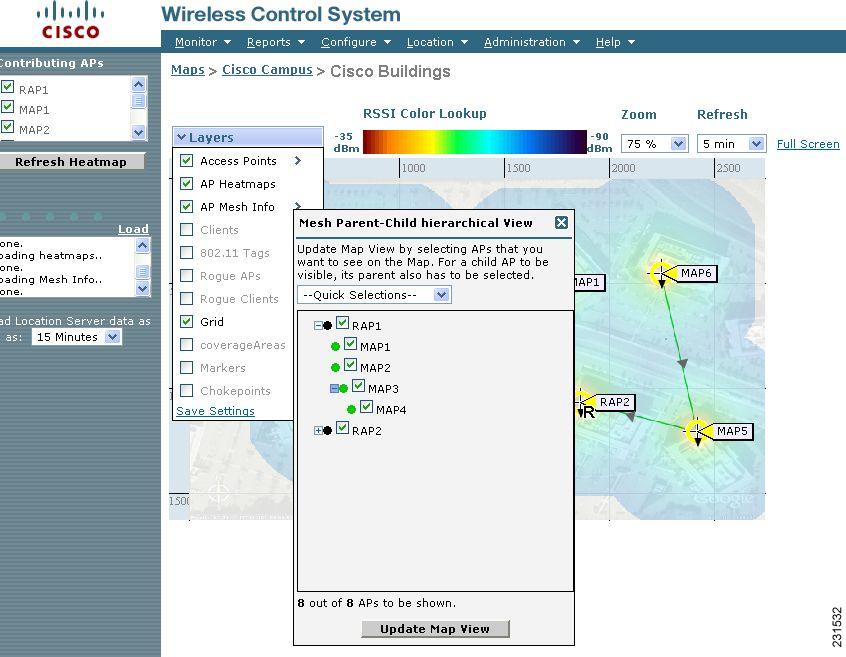This screenshot has height=657, width=846.
Task: Click the RSSI Color Lookup gradient bar
Action: (474, 142)
